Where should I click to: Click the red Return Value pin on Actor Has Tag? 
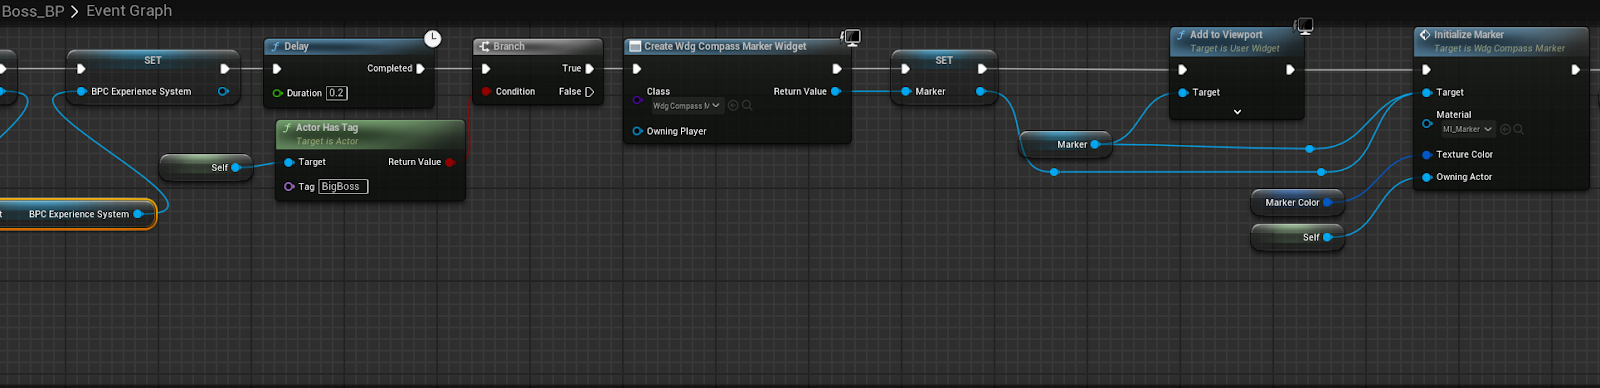tap(450, 162)
